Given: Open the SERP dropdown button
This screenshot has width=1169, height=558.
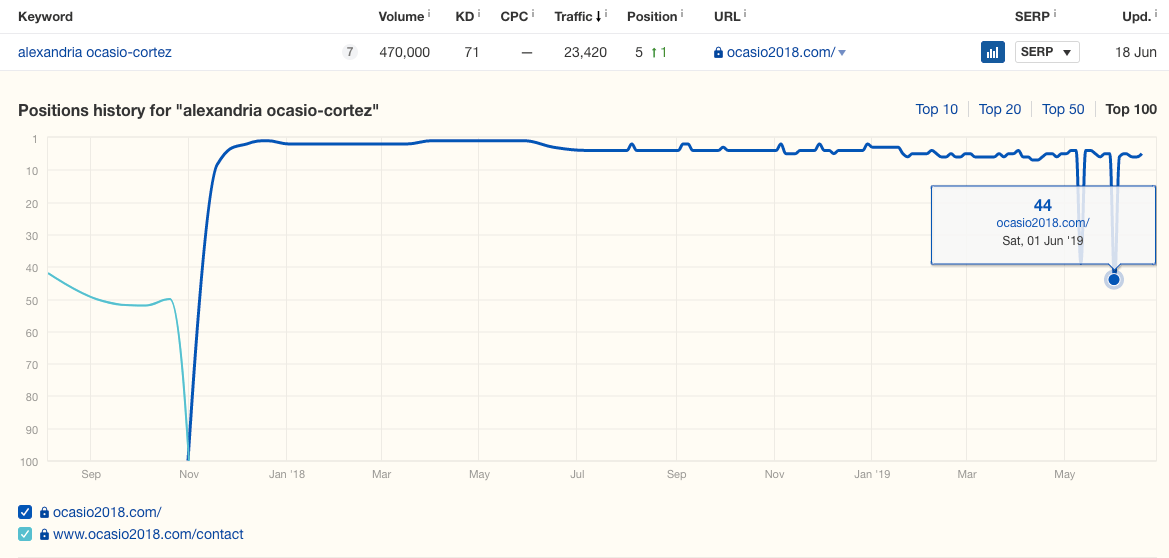Looking at the screenshot, I should point(1046,52).
